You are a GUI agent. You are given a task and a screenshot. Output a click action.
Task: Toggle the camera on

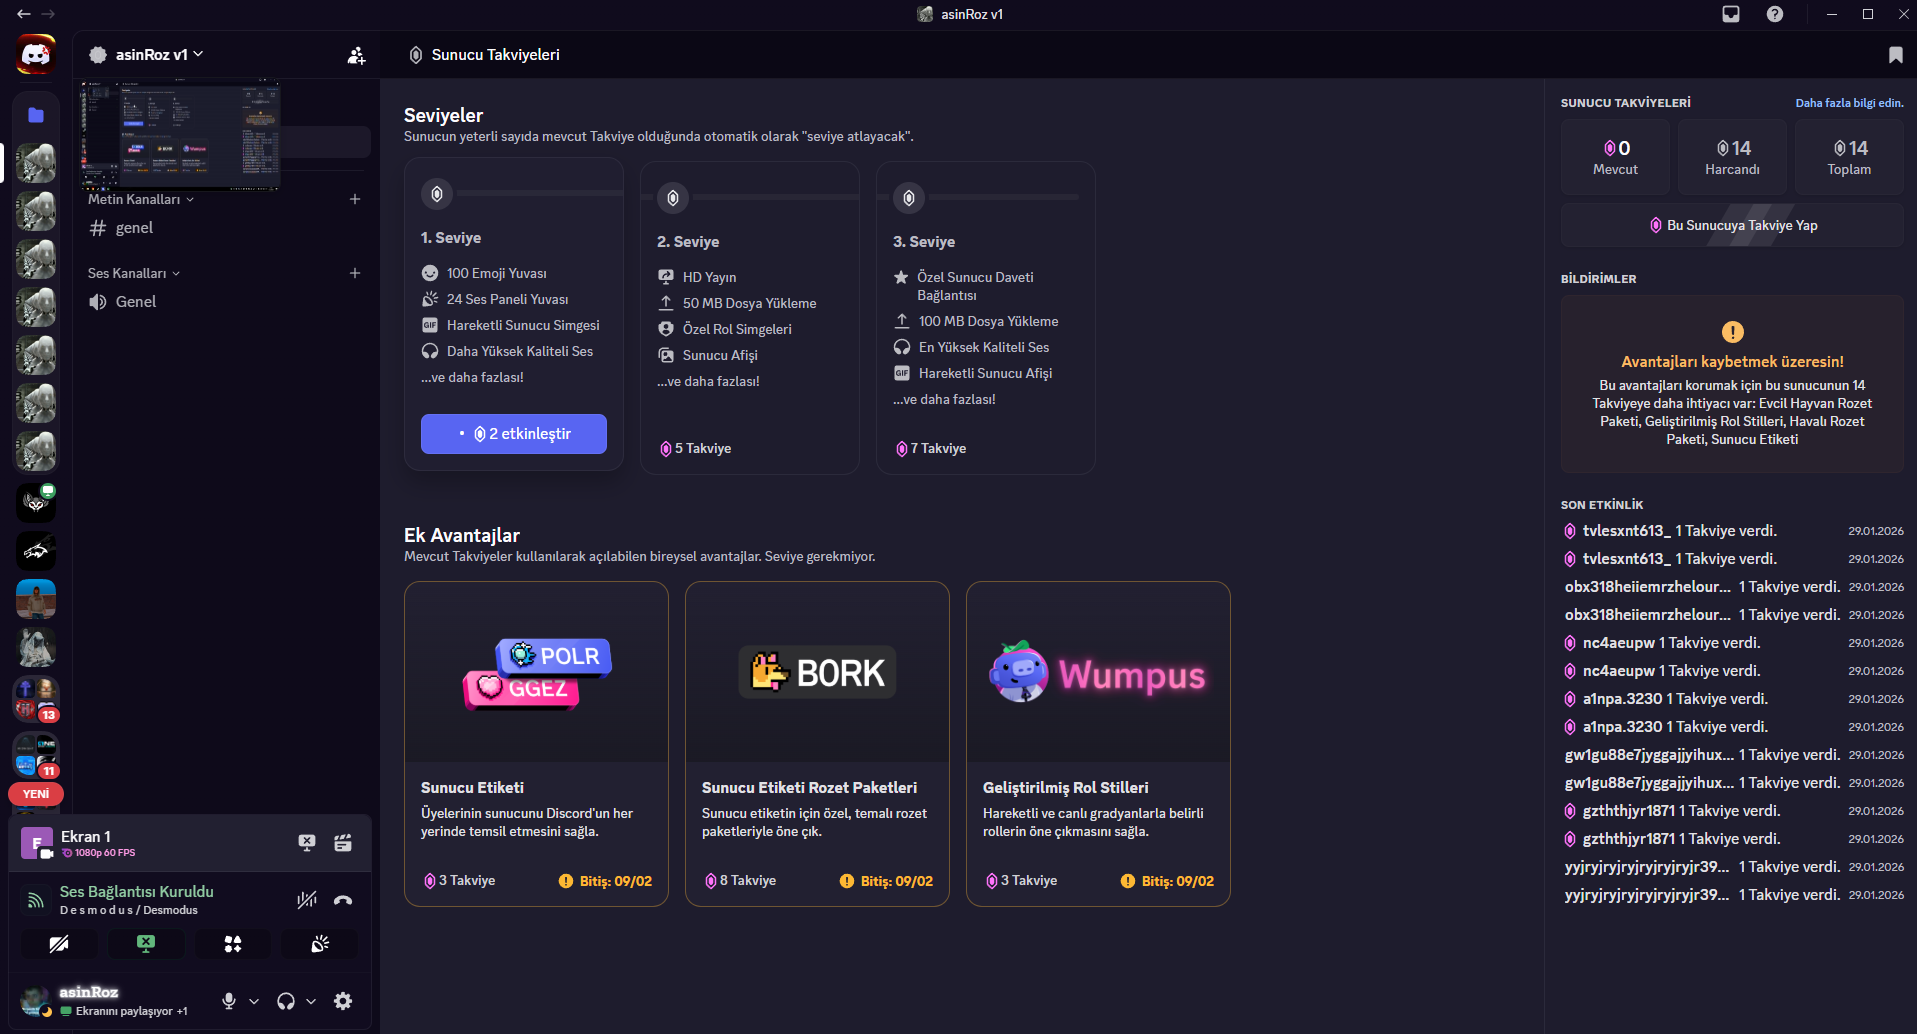pyautogui.click(x=59, y=944)
